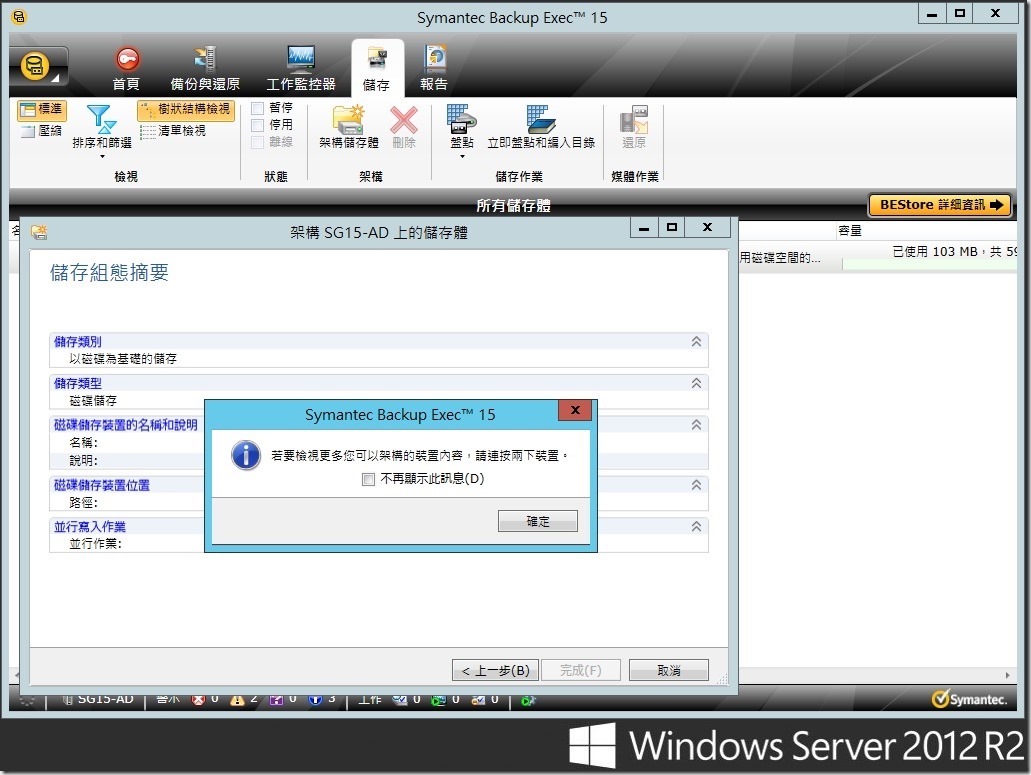This screenshot has height=775, width=1031.
Task: Collapse the 磁碟儲存裝置位置 section
Action: click(x=696, y=485)
